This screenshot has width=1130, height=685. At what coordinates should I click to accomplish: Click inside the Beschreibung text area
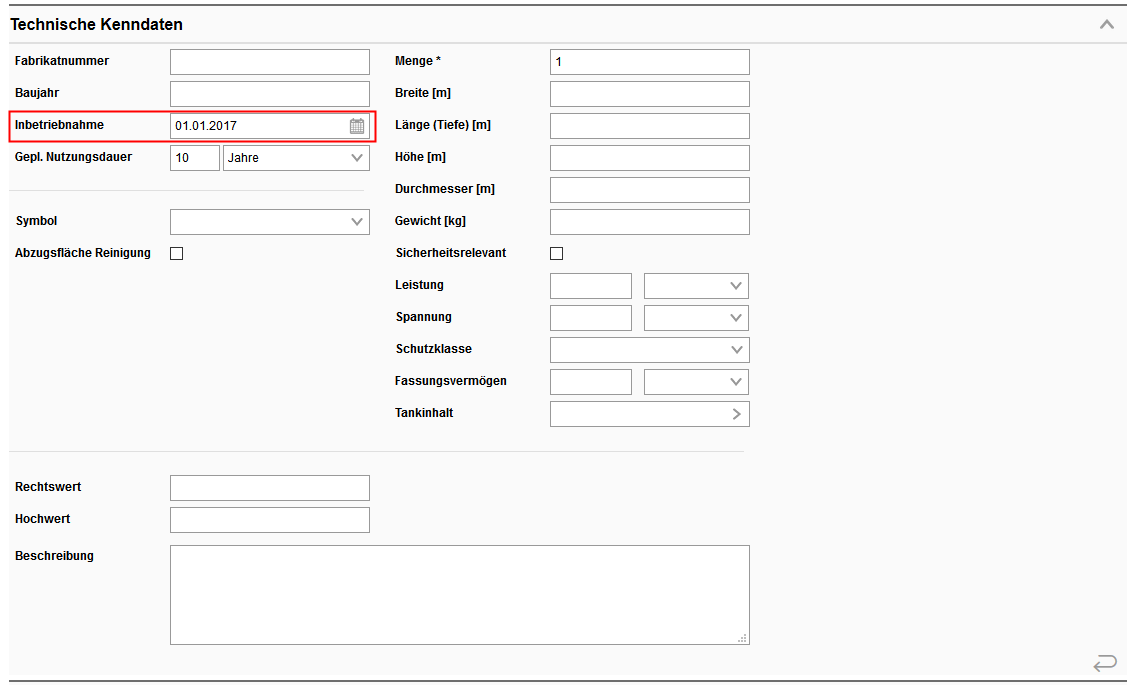(x=460, y=595)
